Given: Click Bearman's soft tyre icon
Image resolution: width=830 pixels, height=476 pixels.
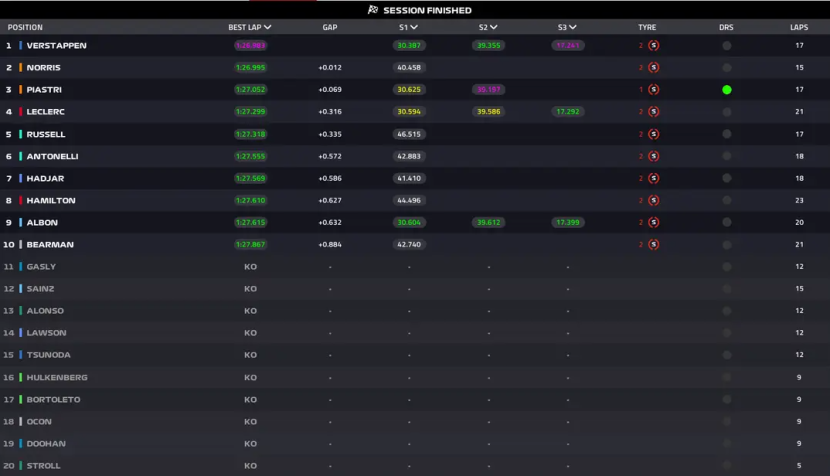Looking at the screenshot, I should point(654,245).
